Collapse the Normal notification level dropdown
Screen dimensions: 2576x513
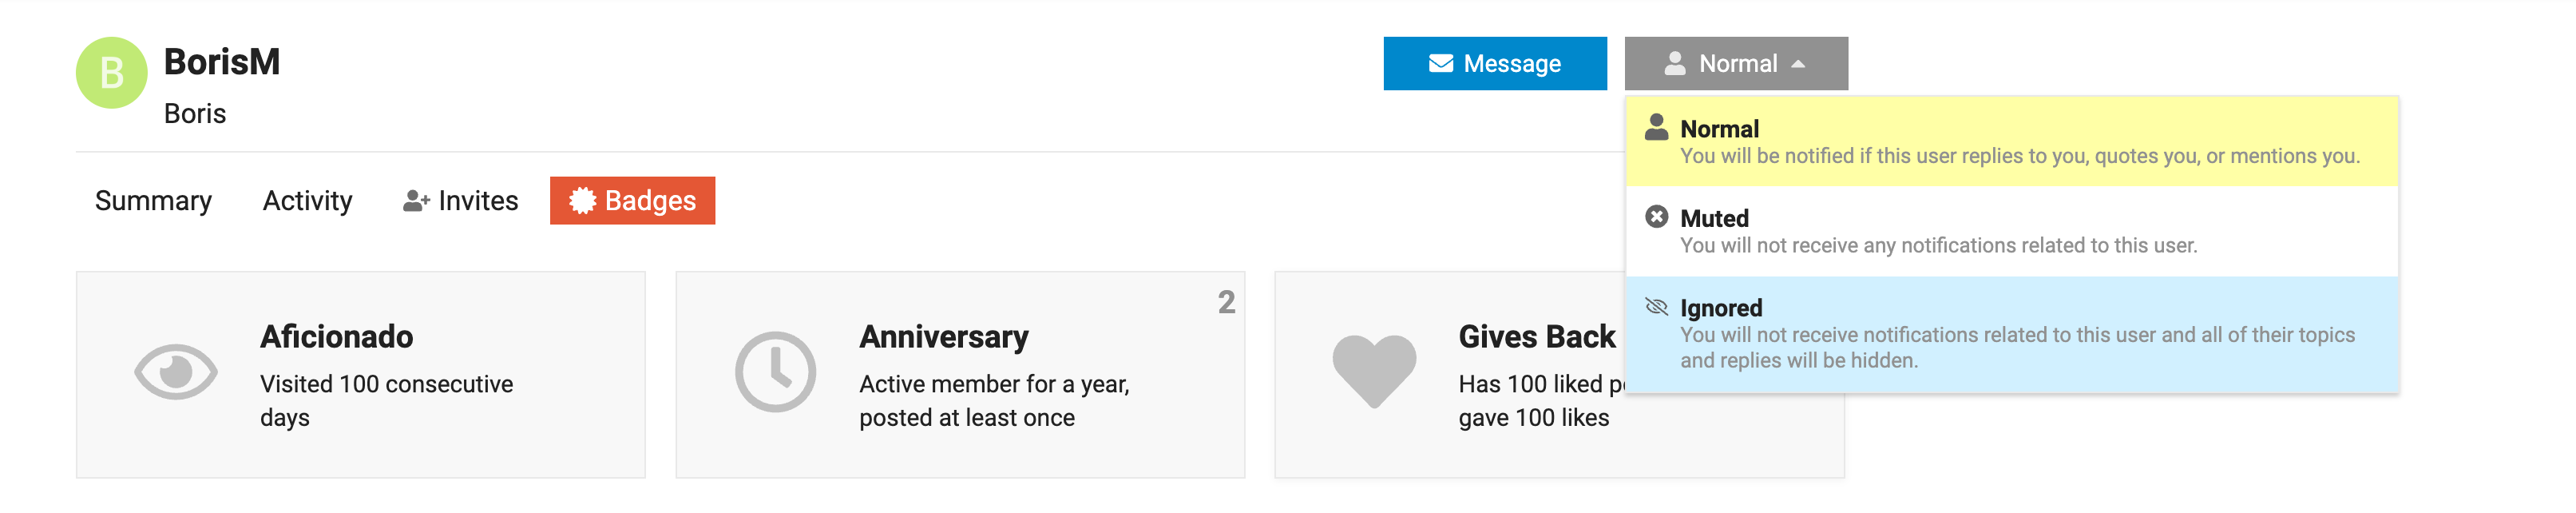click(x=1736, y=64)
